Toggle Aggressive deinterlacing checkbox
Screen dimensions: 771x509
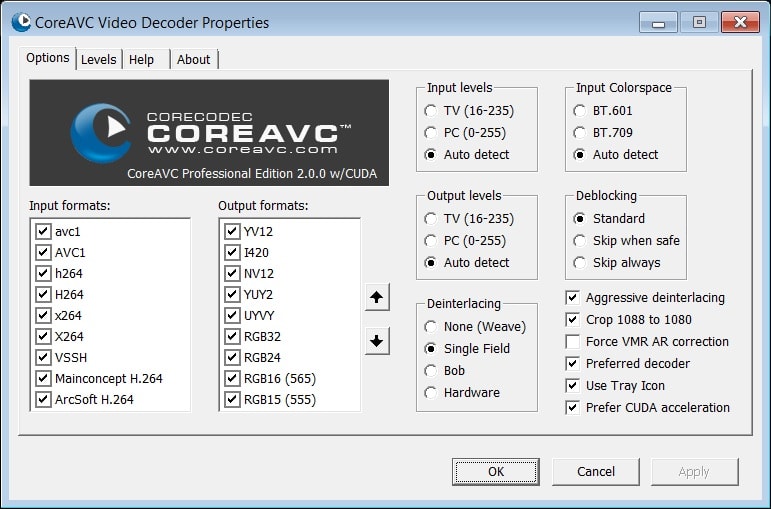tap(573, 297)
